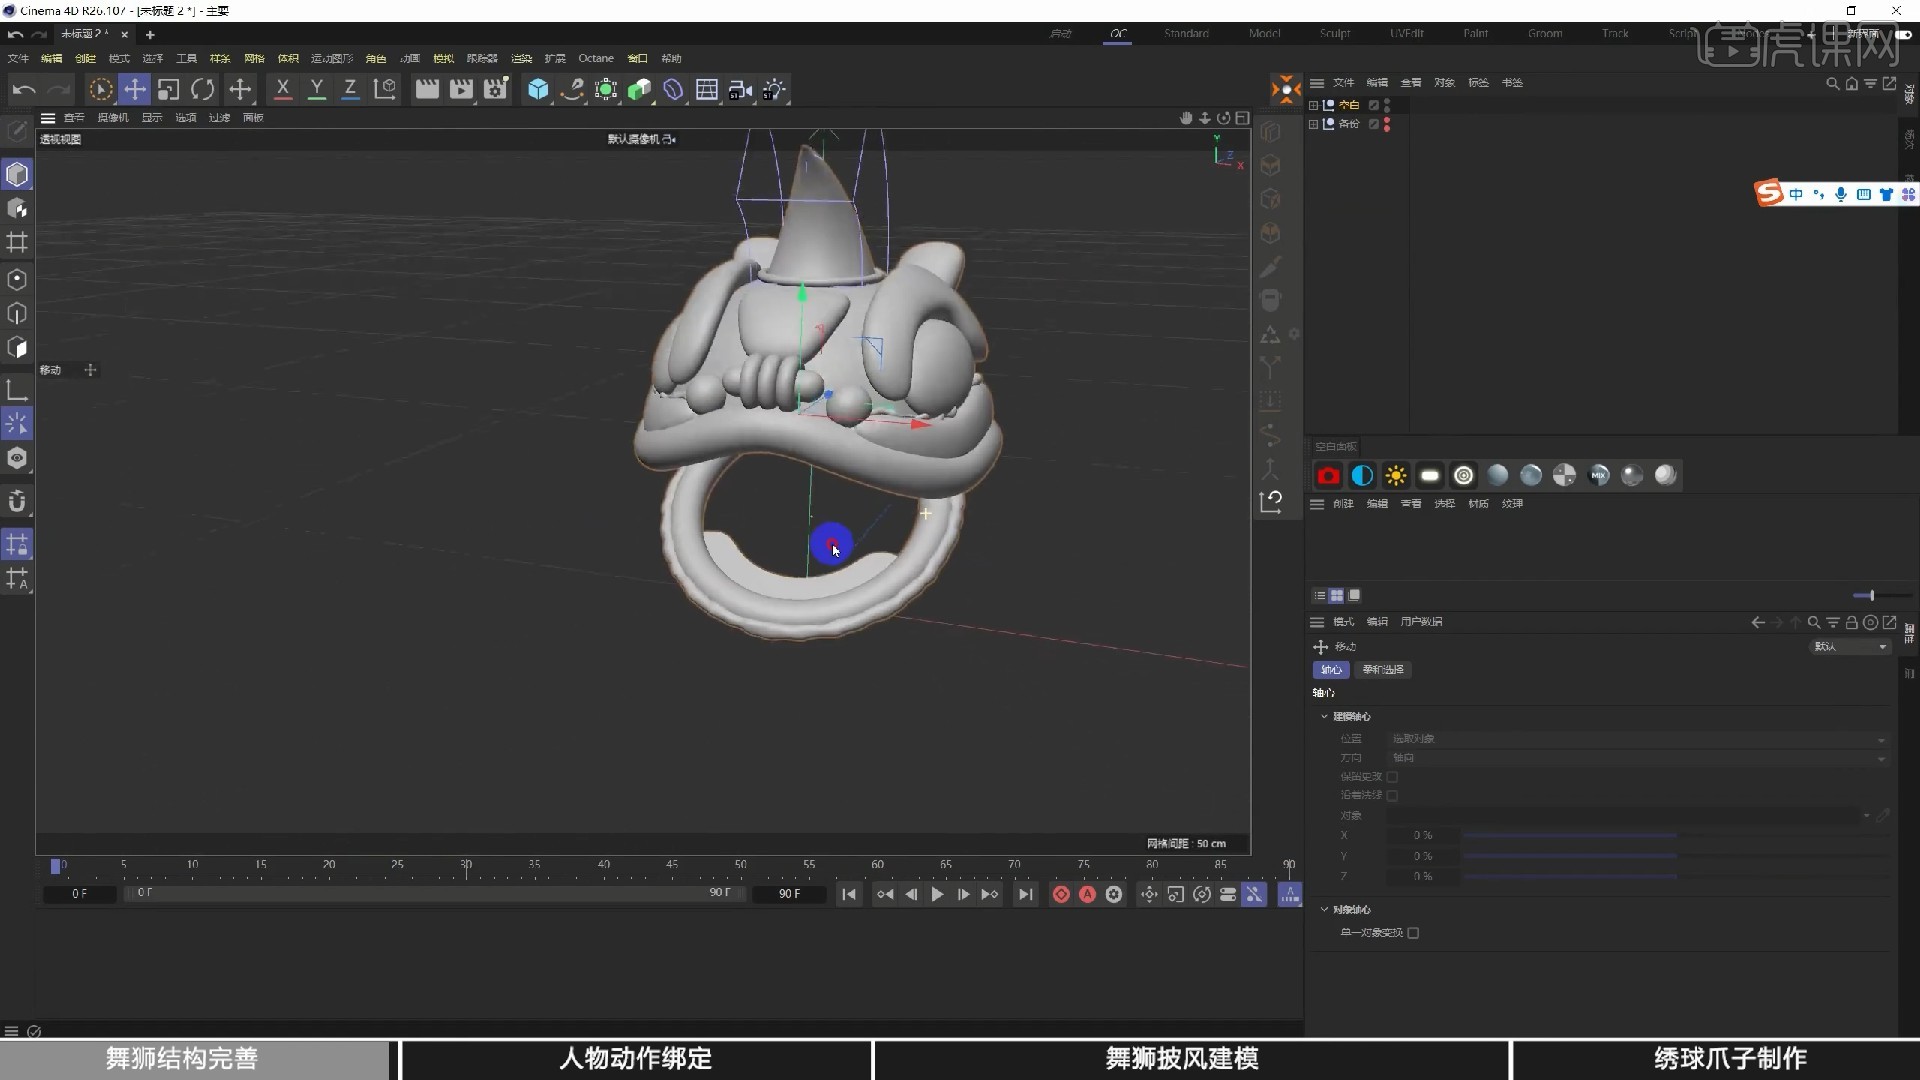1920x1080 pixels.
Task: Toggle Z axis lock
Action: pyautogui.click(x=350, y=90)
